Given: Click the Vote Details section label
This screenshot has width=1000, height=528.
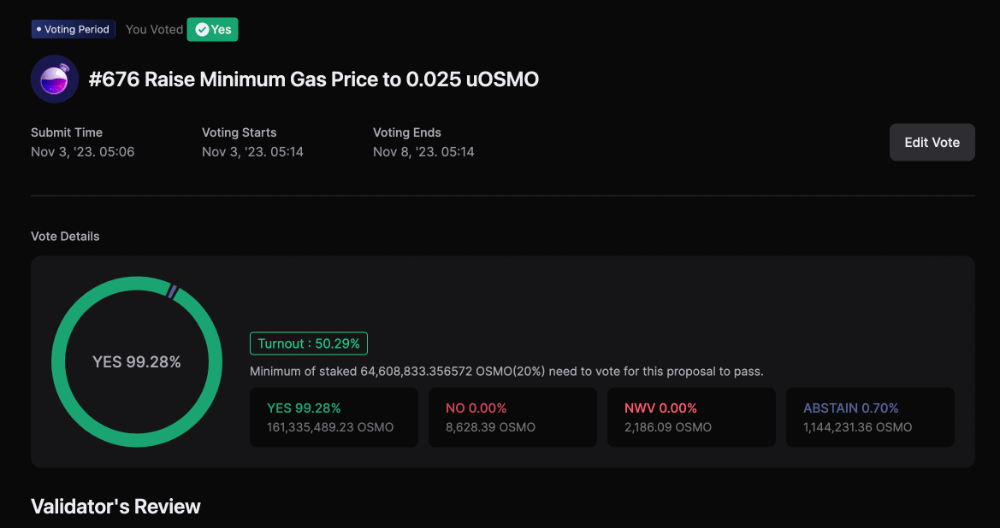Looking at the screenshot, I should [65, 236].
